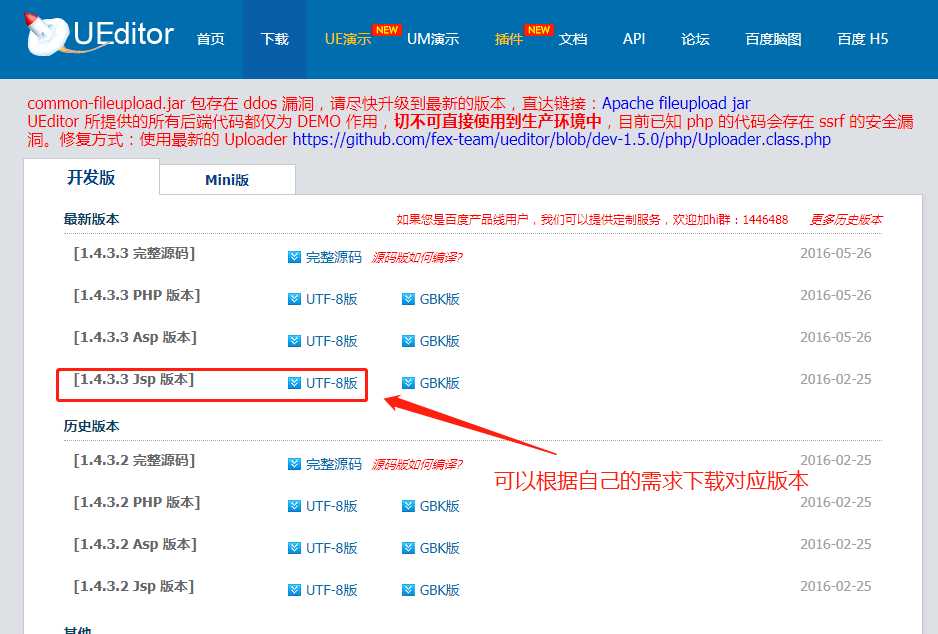Download 1.4.3.2 Asp GBK版 text link

(439, 548)
